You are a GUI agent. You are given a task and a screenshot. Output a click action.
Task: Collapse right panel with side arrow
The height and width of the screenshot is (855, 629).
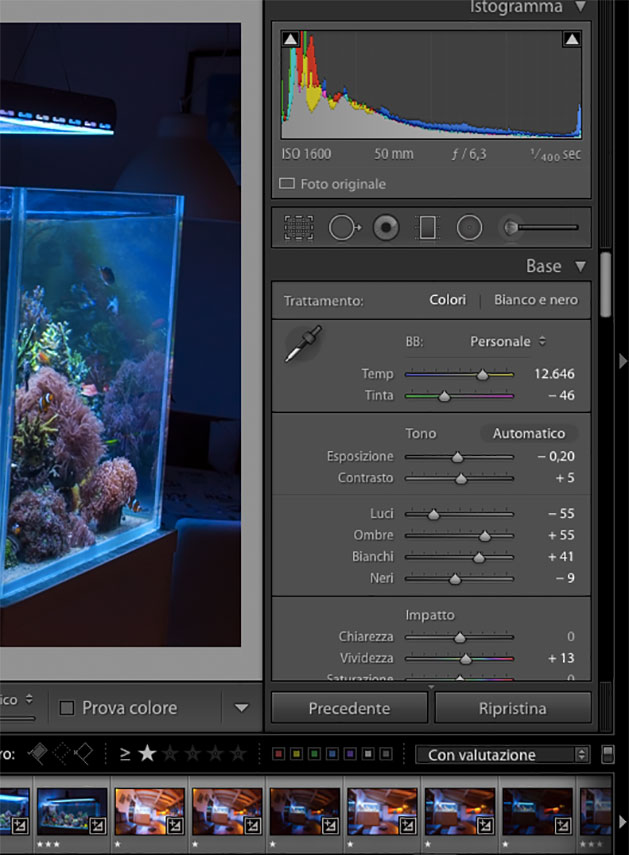coord(622,361)
